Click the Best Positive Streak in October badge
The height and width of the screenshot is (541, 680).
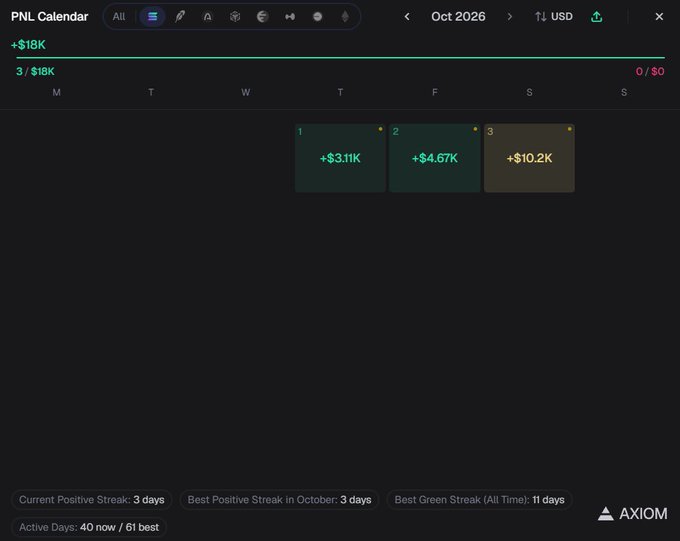coord(279,499)
